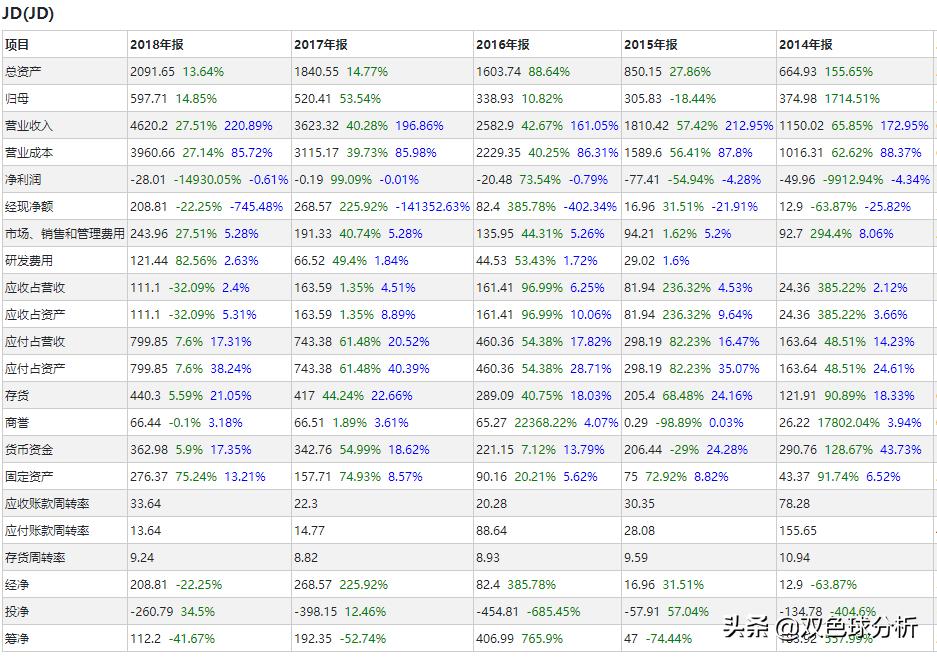This screenshot has width=937, height=658.
Task: Click the 头条 @双色球分析 watermark
Action: tap(820, 627)
